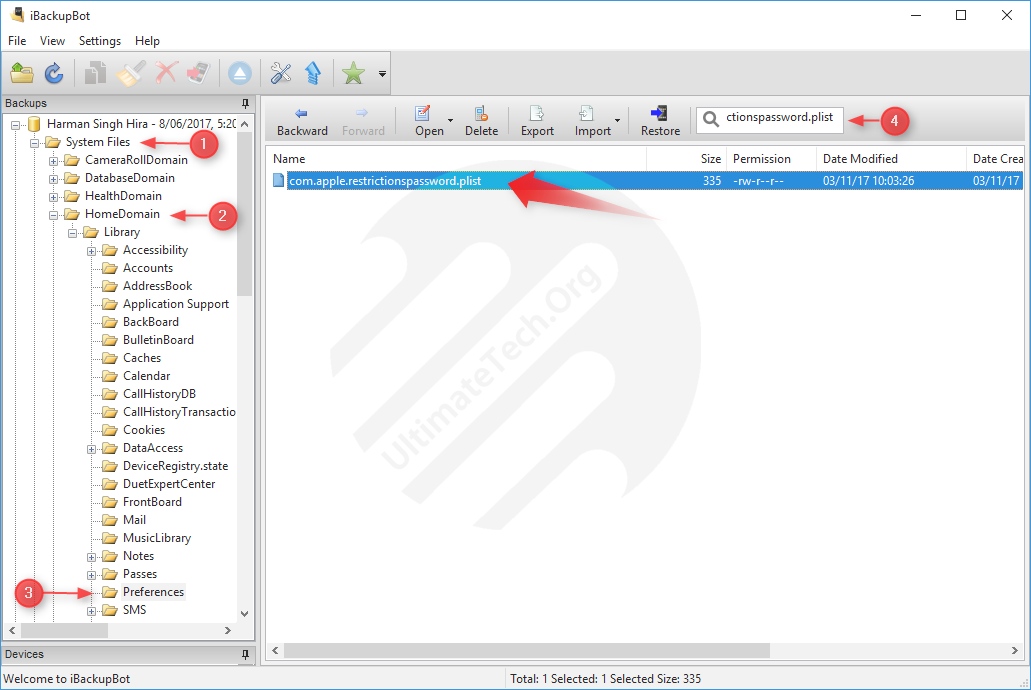Viewport: 1031px width, 690px height.
Task: Click the Restore toolbar icon
Action: tap(660, 121)
